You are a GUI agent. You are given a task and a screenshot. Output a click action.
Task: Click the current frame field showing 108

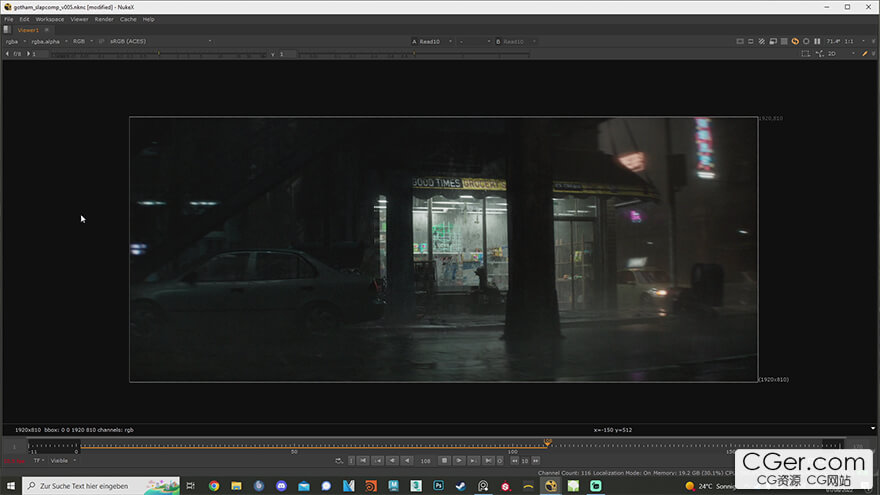[x=425, y=461]
